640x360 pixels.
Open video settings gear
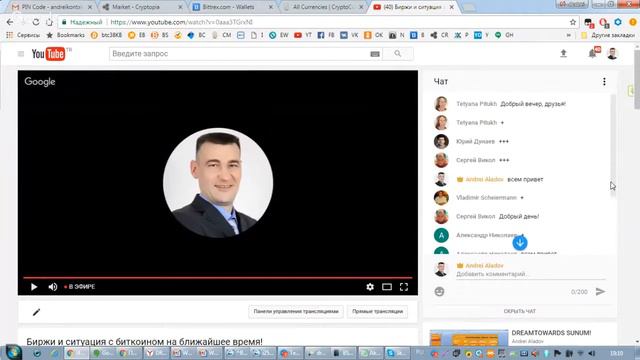point(370,287)
